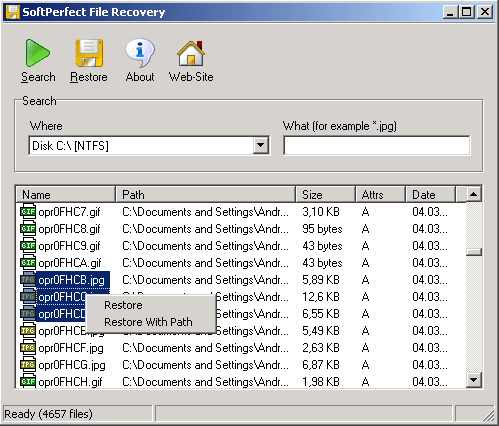This screenshot has width=499, height=426.
Task: Click the Restore floppy disk icon
Action: [89, 53]
